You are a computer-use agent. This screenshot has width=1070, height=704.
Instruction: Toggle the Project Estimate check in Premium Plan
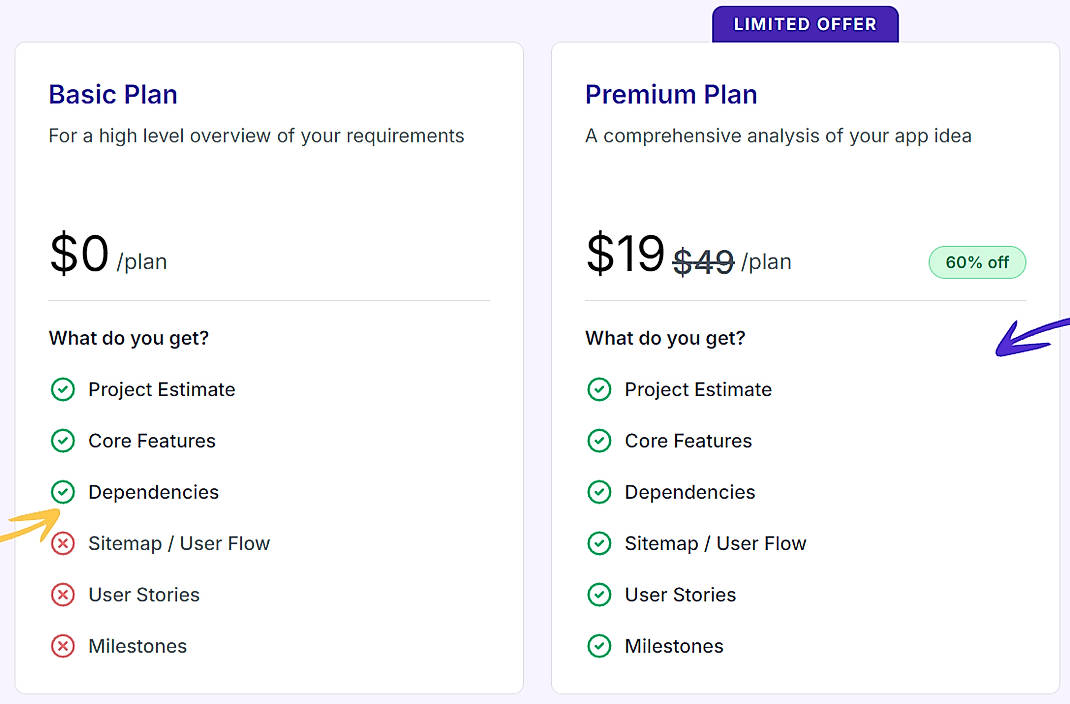599,389
